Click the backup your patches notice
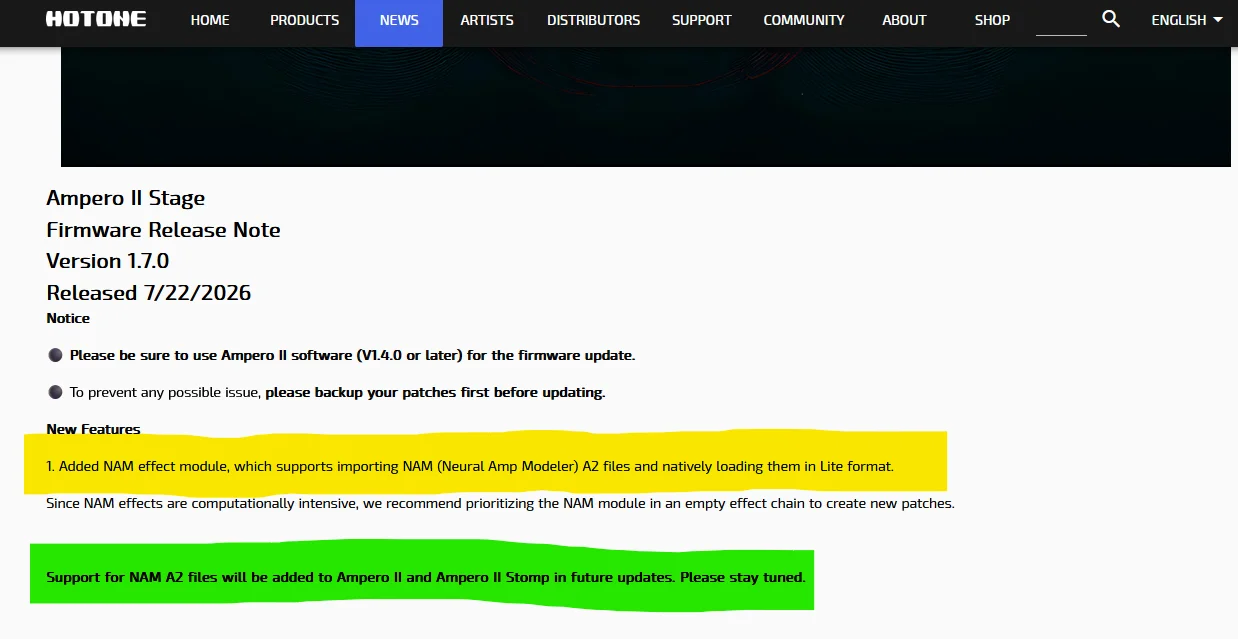Image resolution: width=1238 pixels, height=639 pixels. (337, 392)
